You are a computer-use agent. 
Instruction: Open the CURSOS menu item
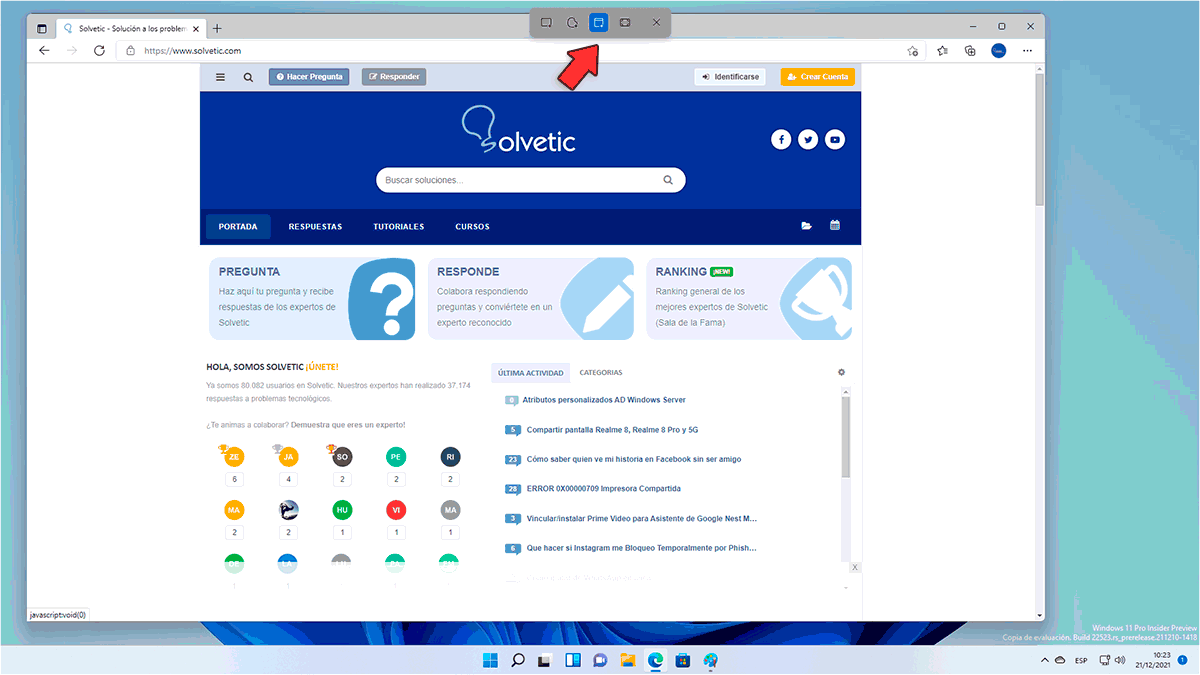(472, 226)
